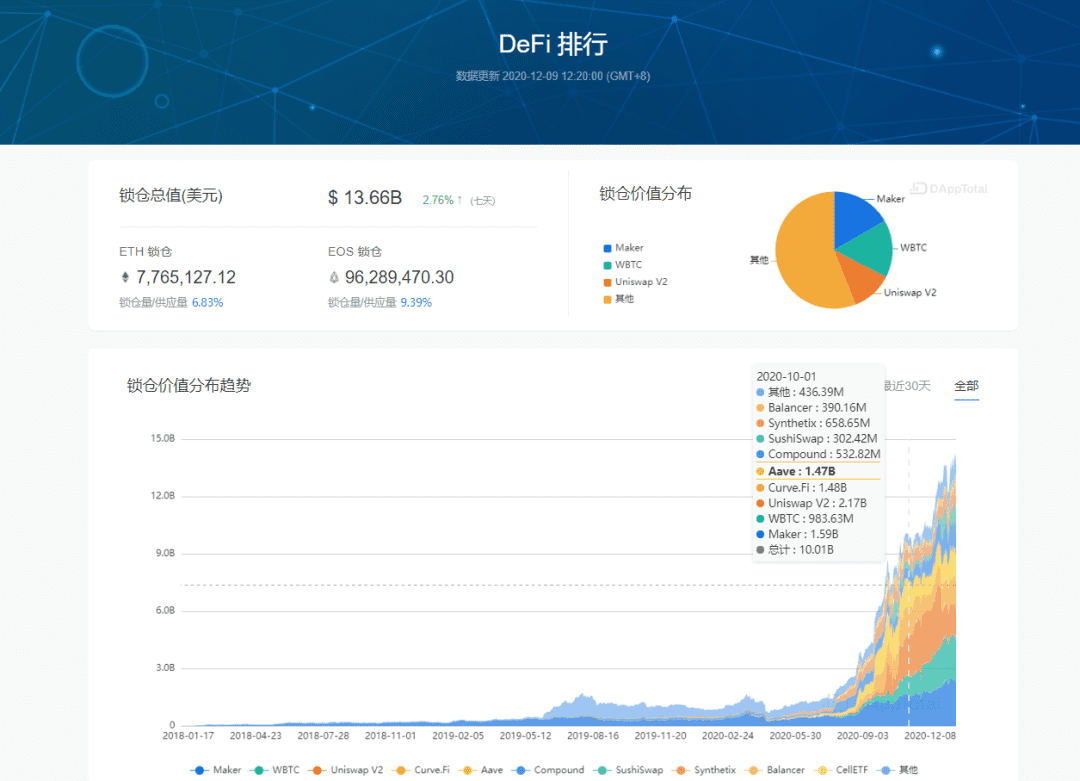Click the teal WBTC legend swatch in pie legend
This screenshot has width=1080, height=781.
click(608, 265)
